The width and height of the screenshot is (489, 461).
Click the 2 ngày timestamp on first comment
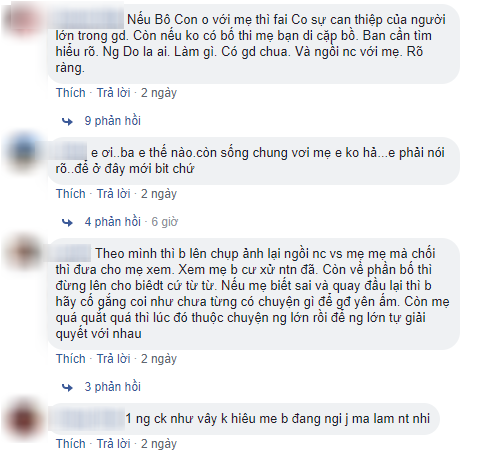coord(159,93)
